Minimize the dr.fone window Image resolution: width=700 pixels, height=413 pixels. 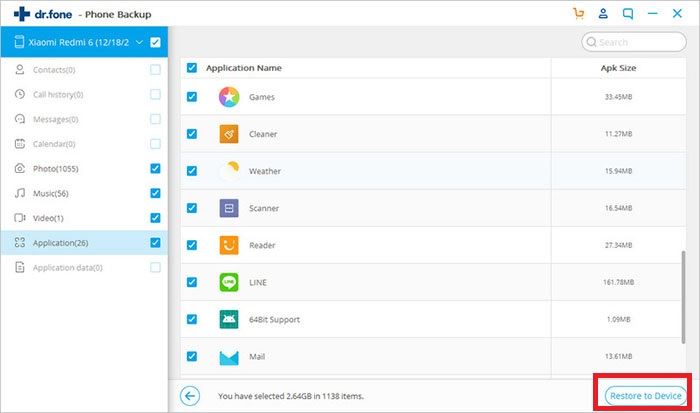tap(653, 14)
